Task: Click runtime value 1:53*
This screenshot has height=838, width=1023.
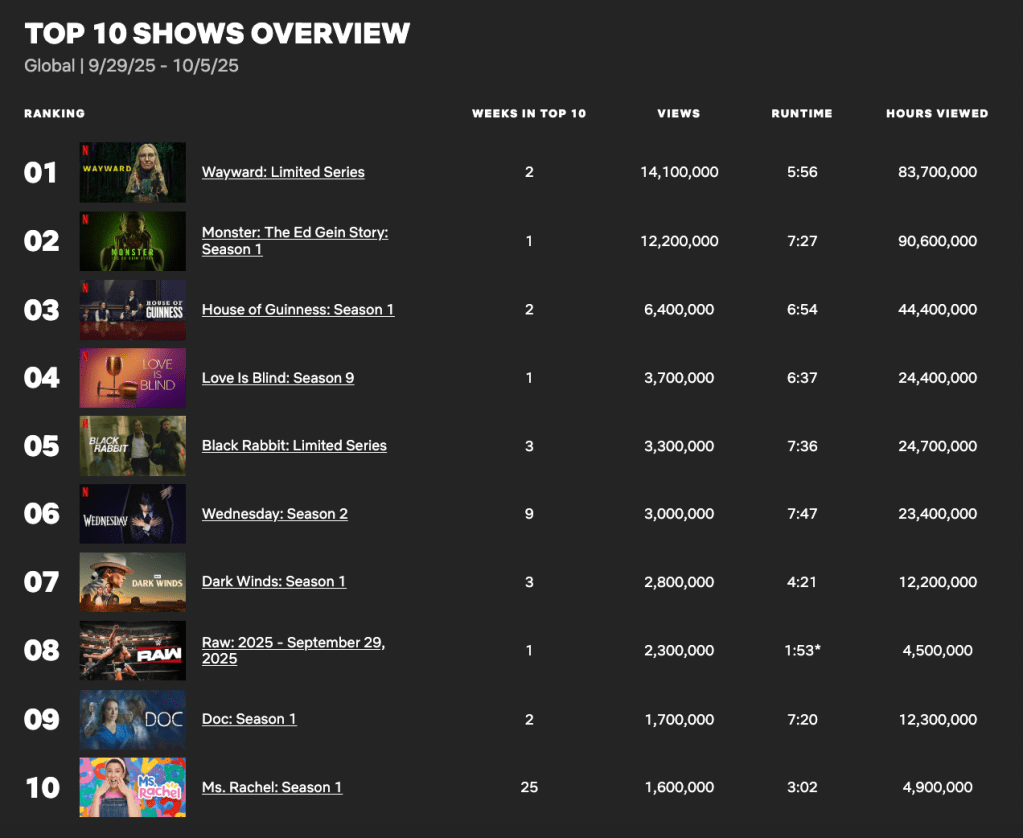Action: [x=802, y=651]
